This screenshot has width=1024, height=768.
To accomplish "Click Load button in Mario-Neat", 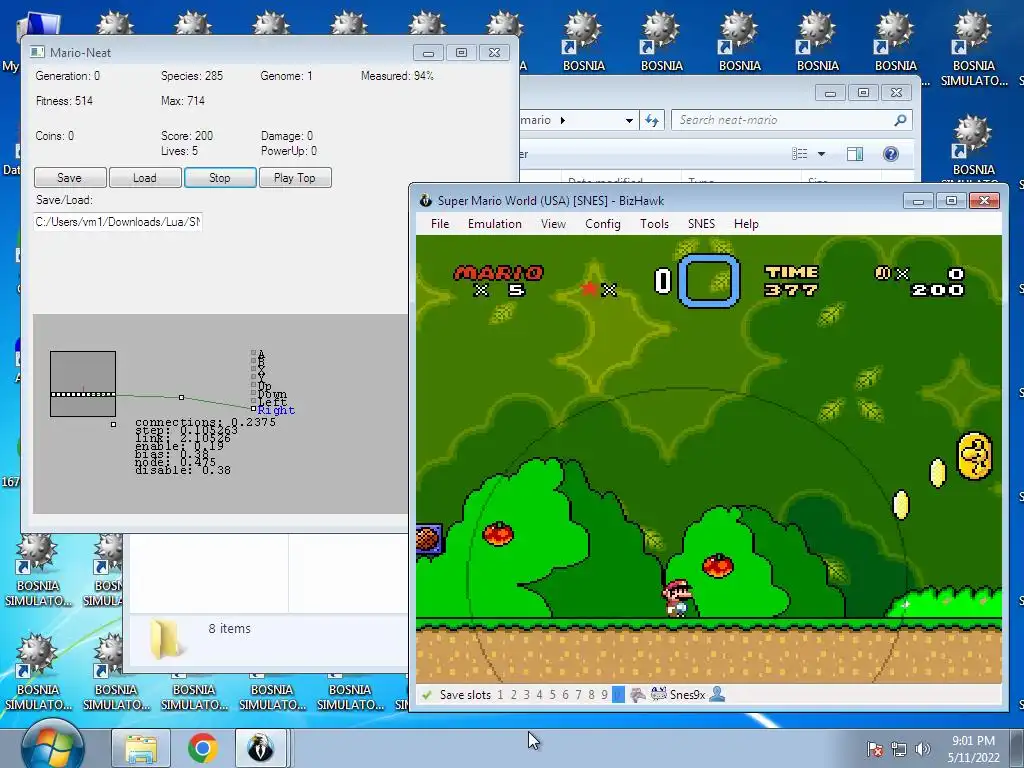I will coord(145,178).
